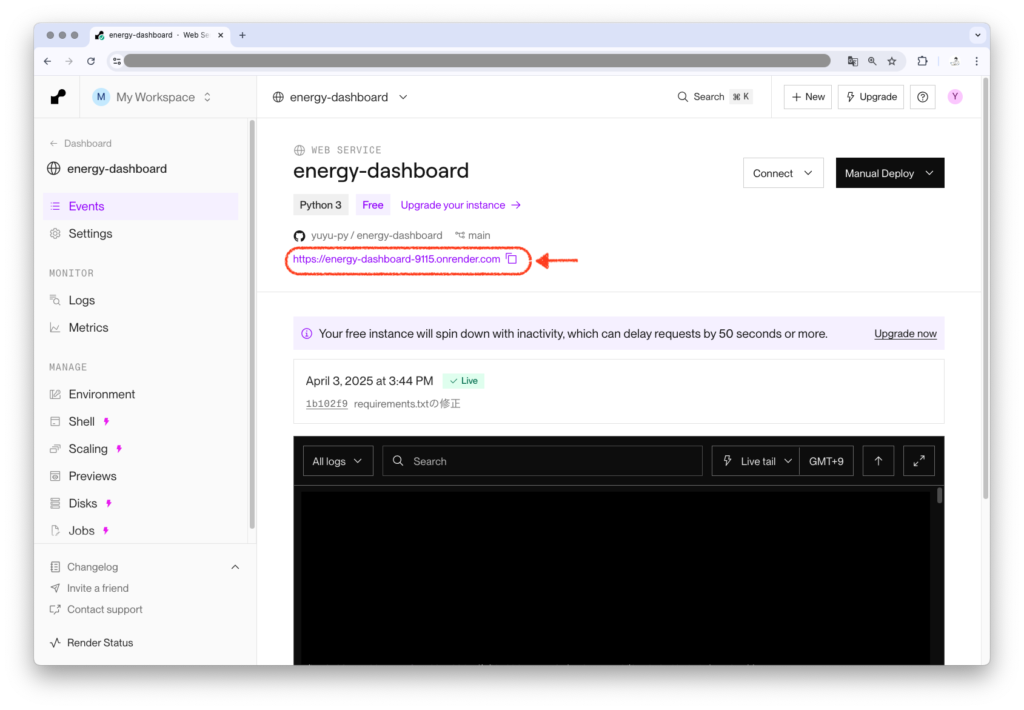The height and width of the screenshot is (710, 1024).
Task: Go back in browser history
Action: 48,61
